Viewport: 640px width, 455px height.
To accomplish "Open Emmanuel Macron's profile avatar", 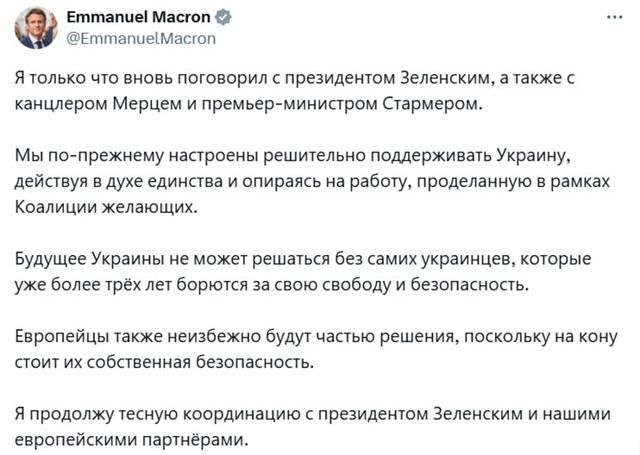I will pos(36,28).
